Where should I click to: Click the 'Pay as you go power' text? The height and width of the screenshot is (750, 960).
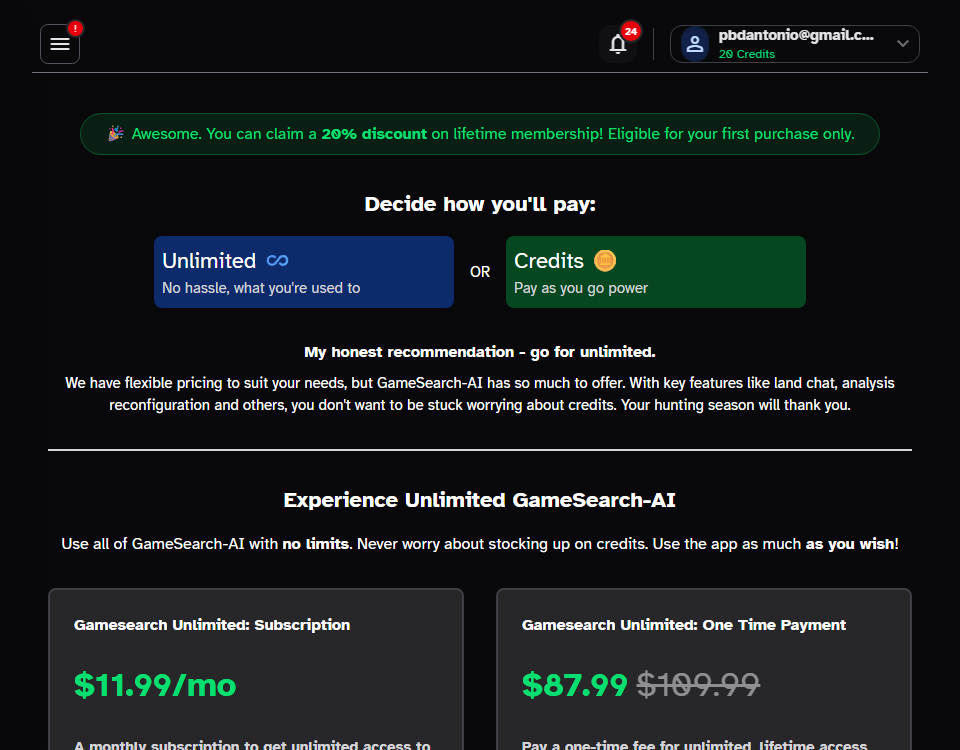coord(581,288)
